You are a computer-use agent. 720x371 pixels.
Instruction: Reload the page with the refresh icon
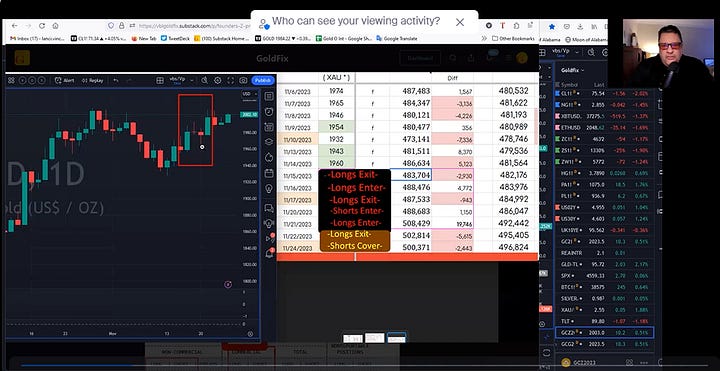click(x=42, y=26)
